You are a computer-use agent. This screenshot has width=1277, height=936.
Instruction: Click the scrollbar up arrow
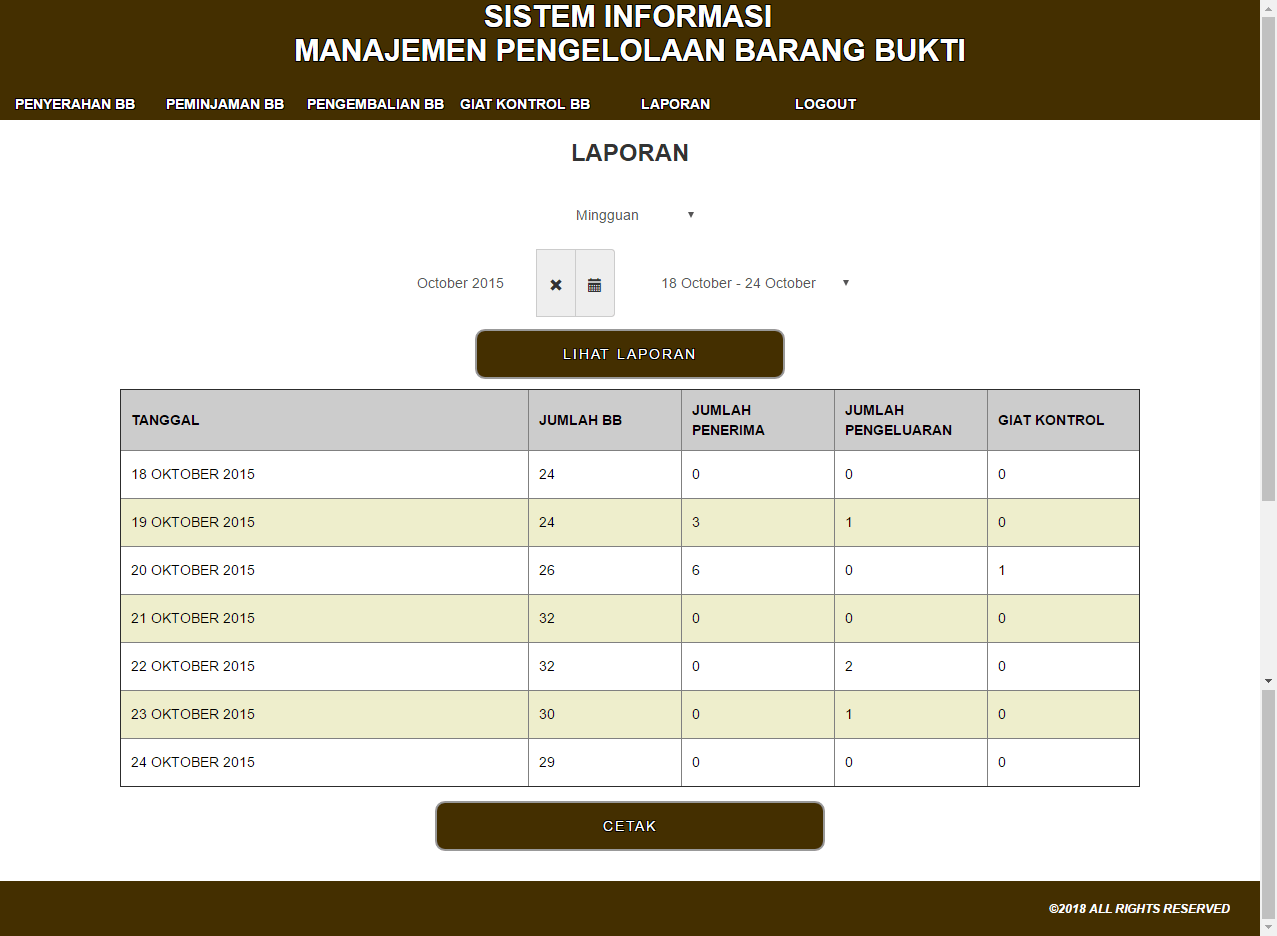(x=1268, y=8)
